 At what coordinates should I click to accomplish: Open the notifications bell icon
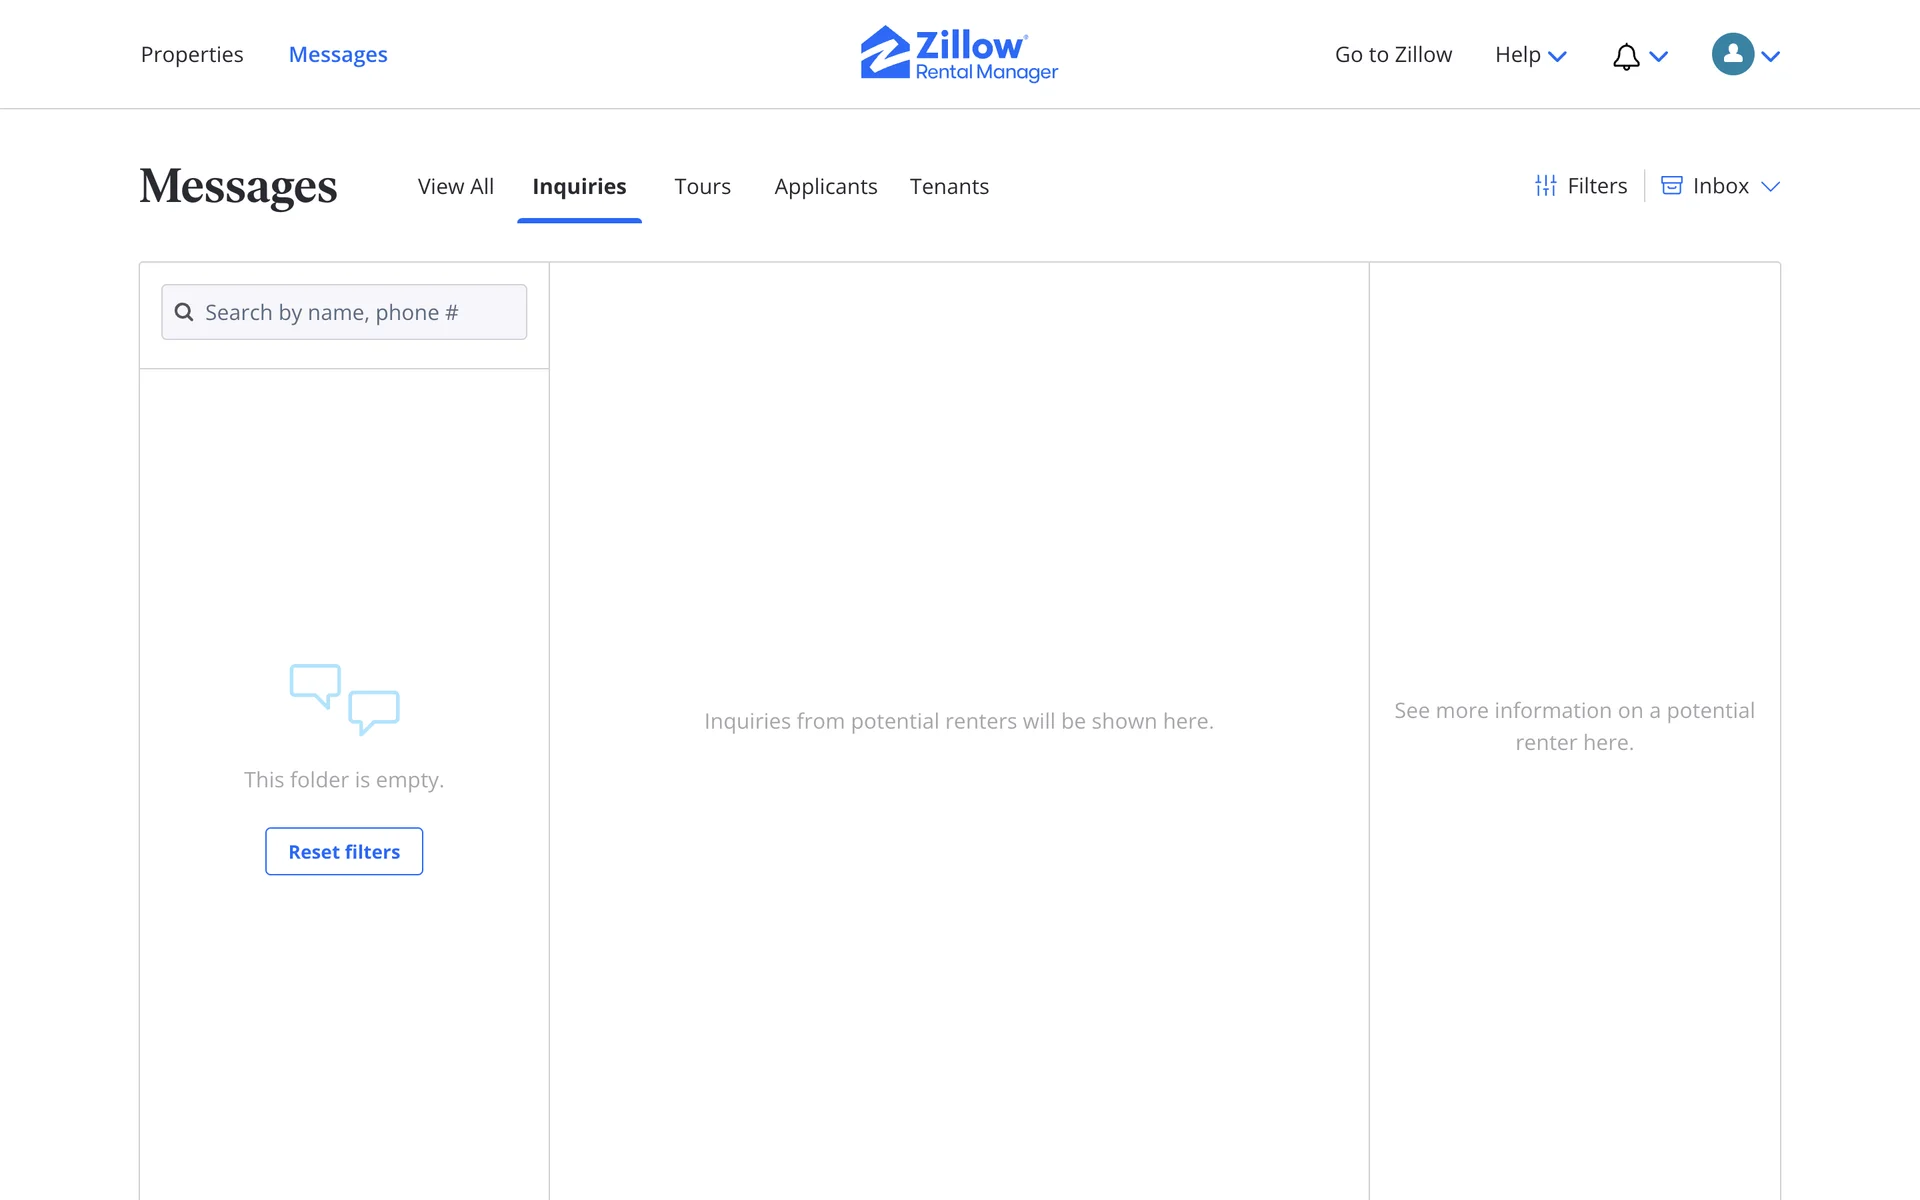click(1626, 56)
